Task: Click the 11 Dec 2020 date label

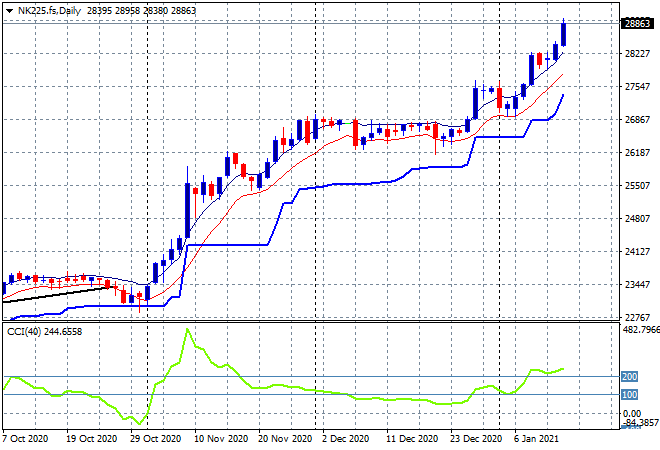Action: [412, 439]
